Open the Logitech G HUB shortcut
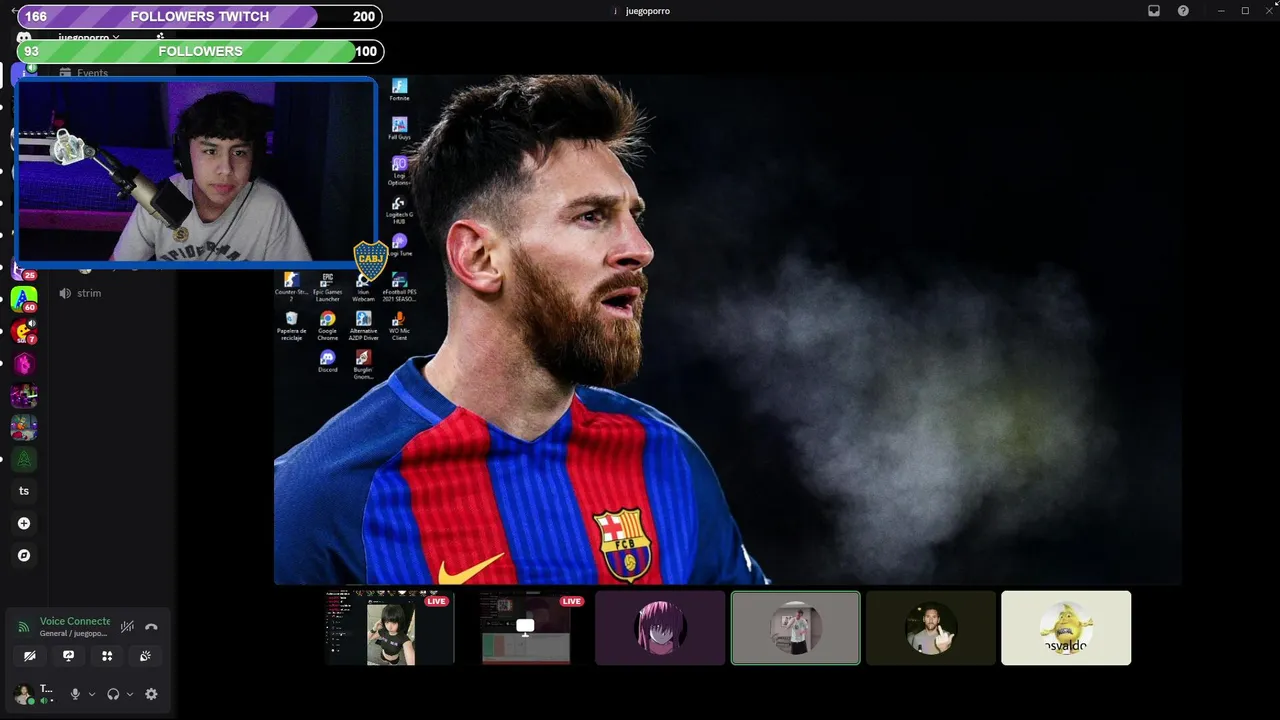Viewport: 1280px width, 720px height. click(x=399, y=209)
